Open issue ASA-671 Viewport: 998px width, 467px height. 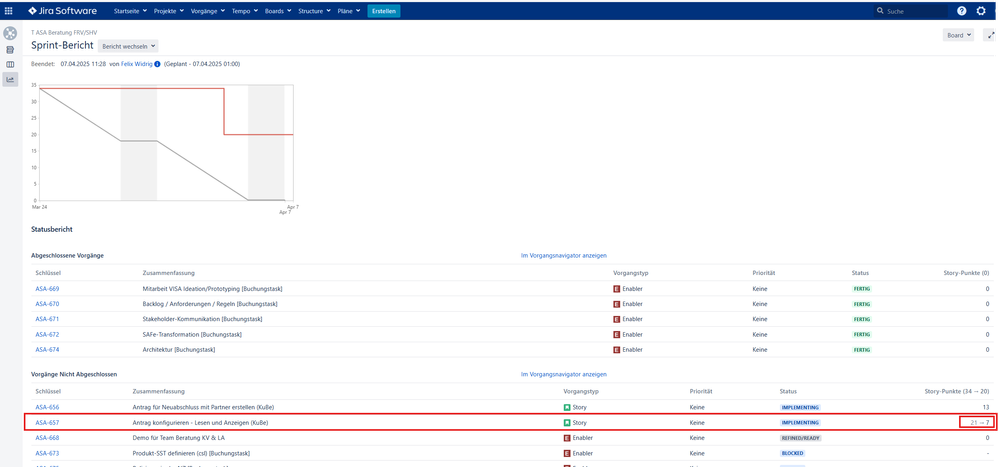[47, 319]
